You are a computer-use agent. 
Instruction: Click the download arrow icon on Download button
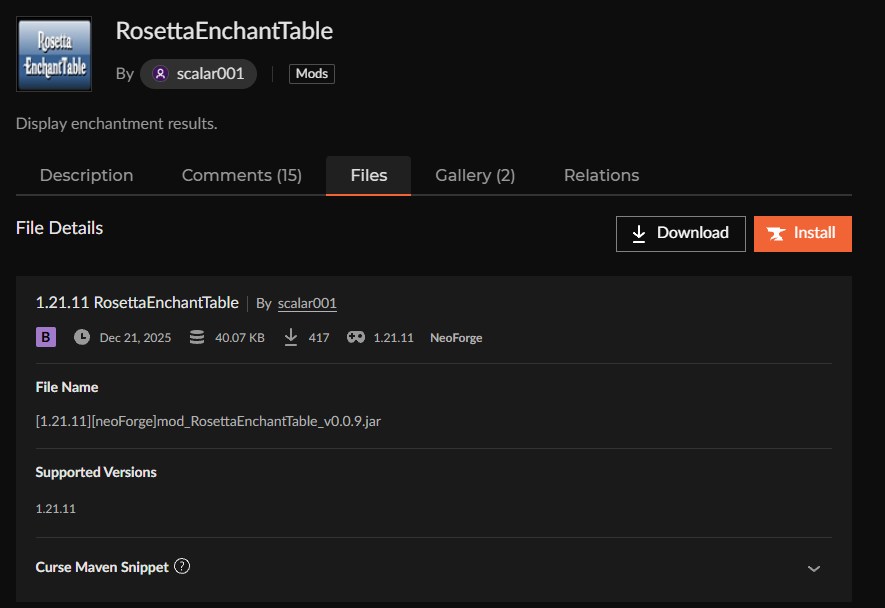point(640,233)
